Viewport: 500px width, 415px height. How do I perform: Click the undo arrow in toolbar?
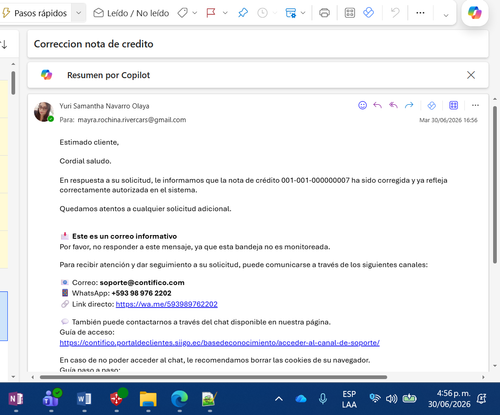[395, 13]
